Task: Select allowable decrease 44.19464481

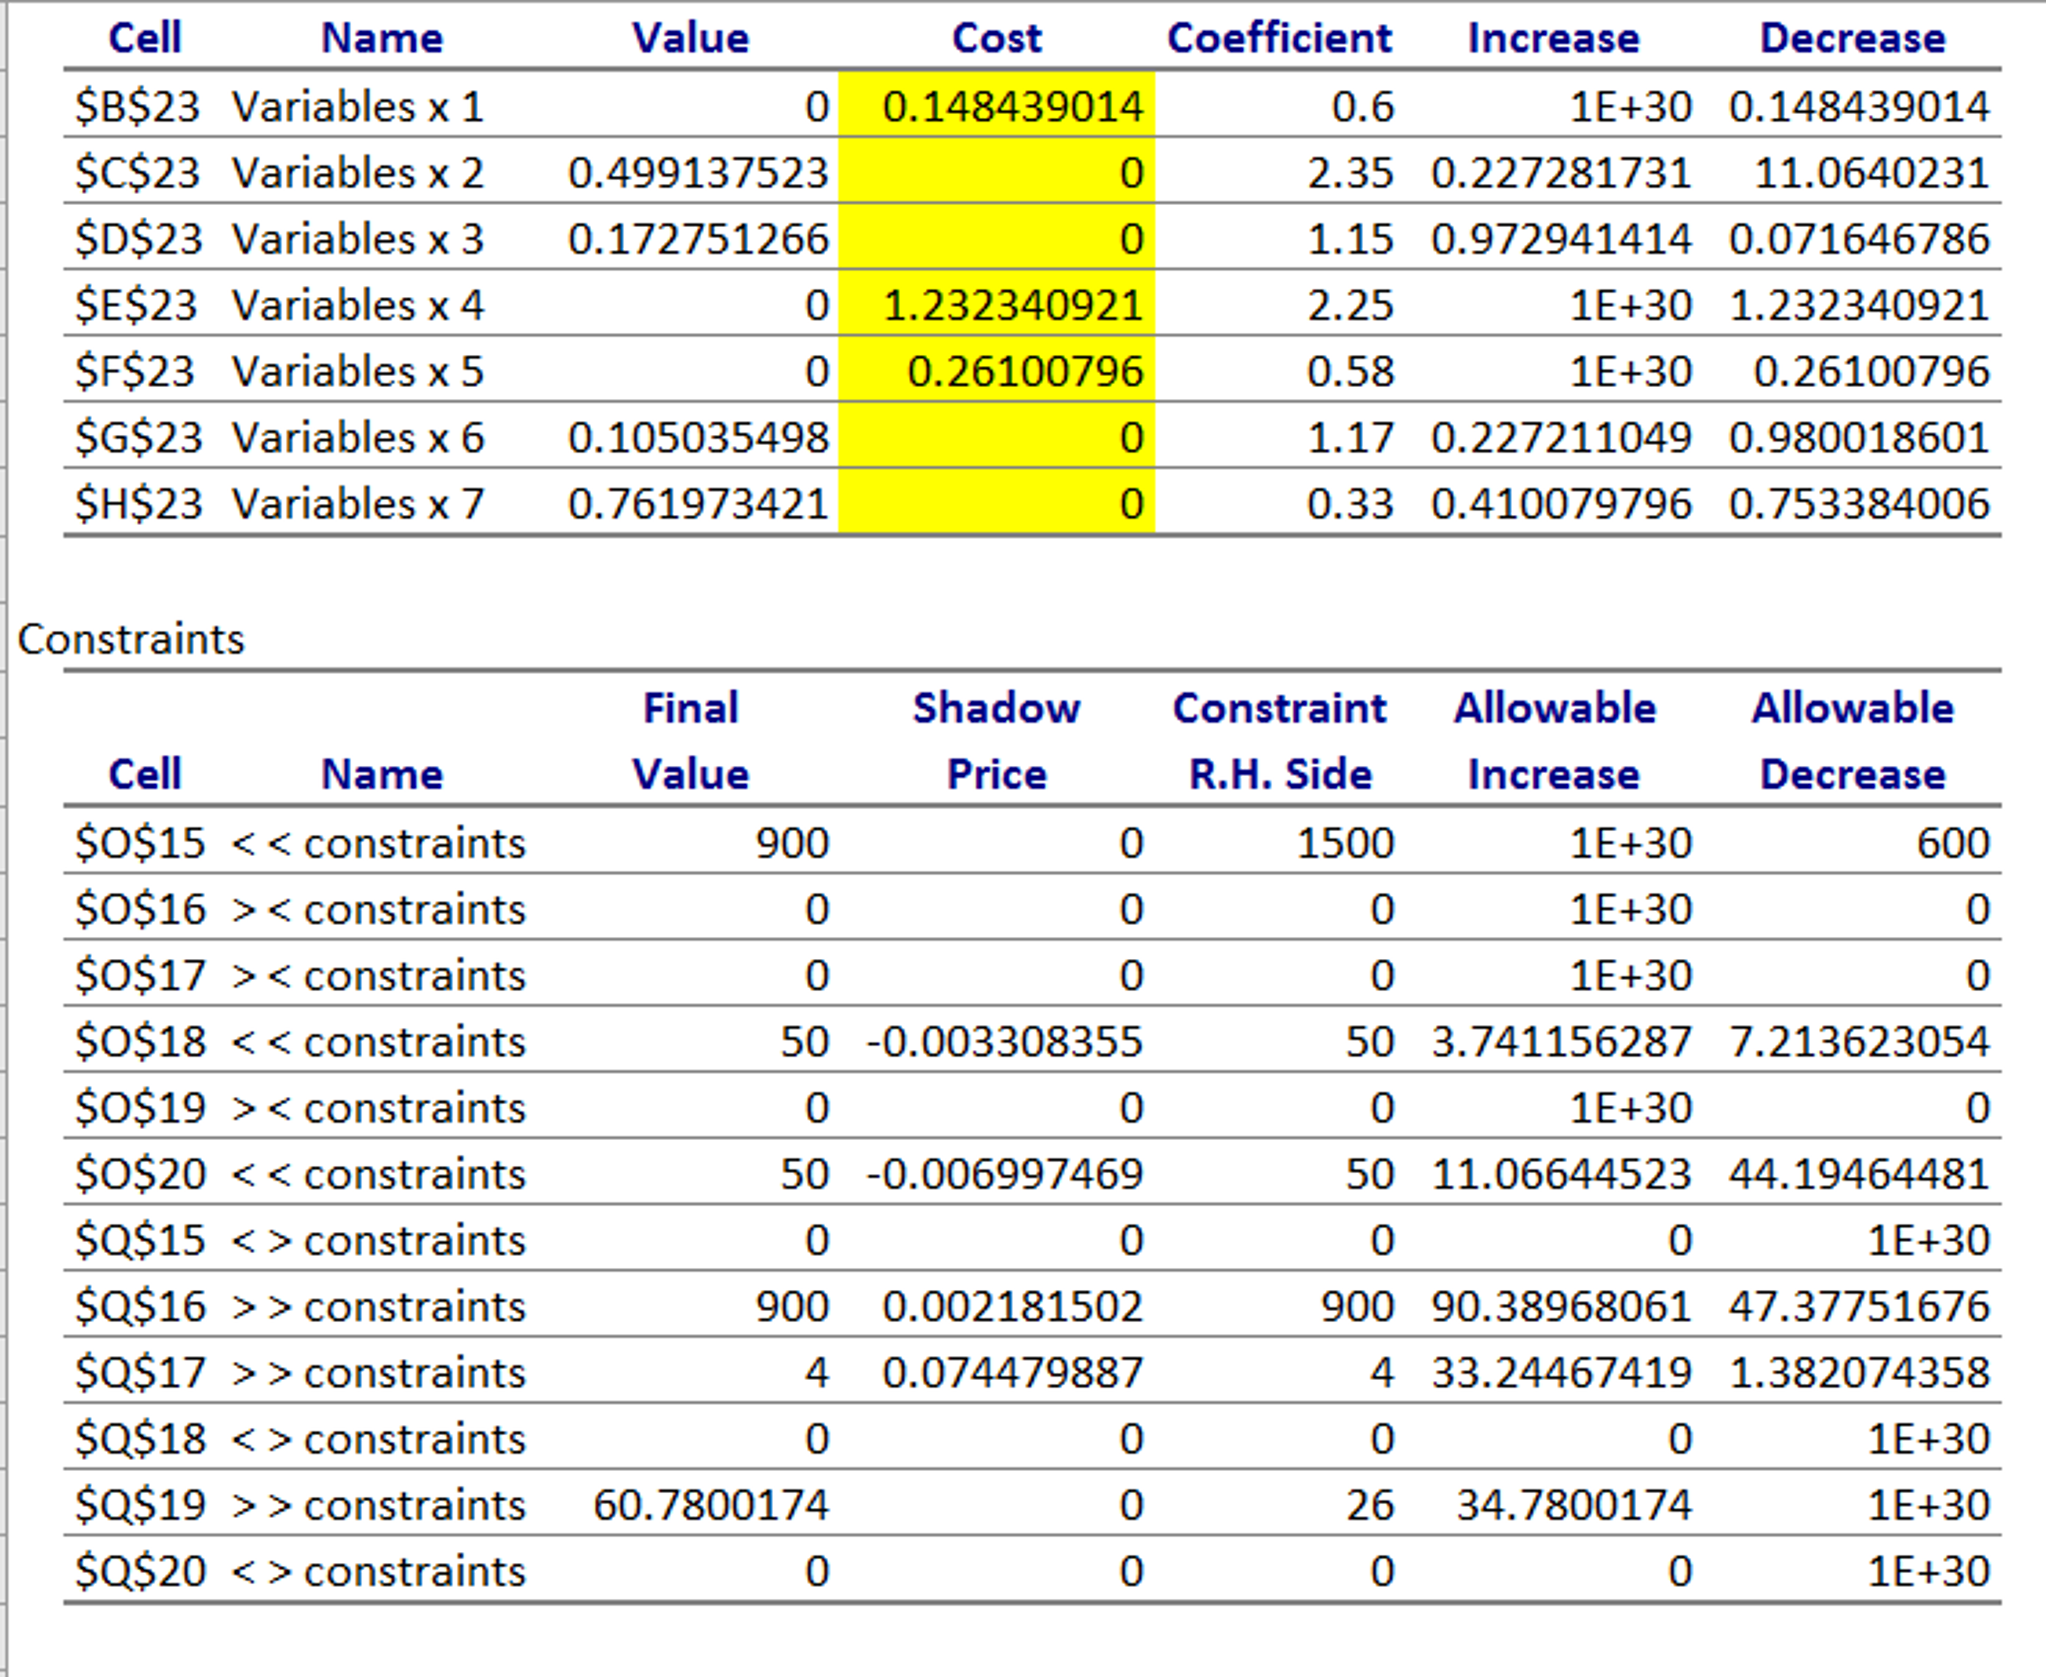Action: [1859, 1174]
